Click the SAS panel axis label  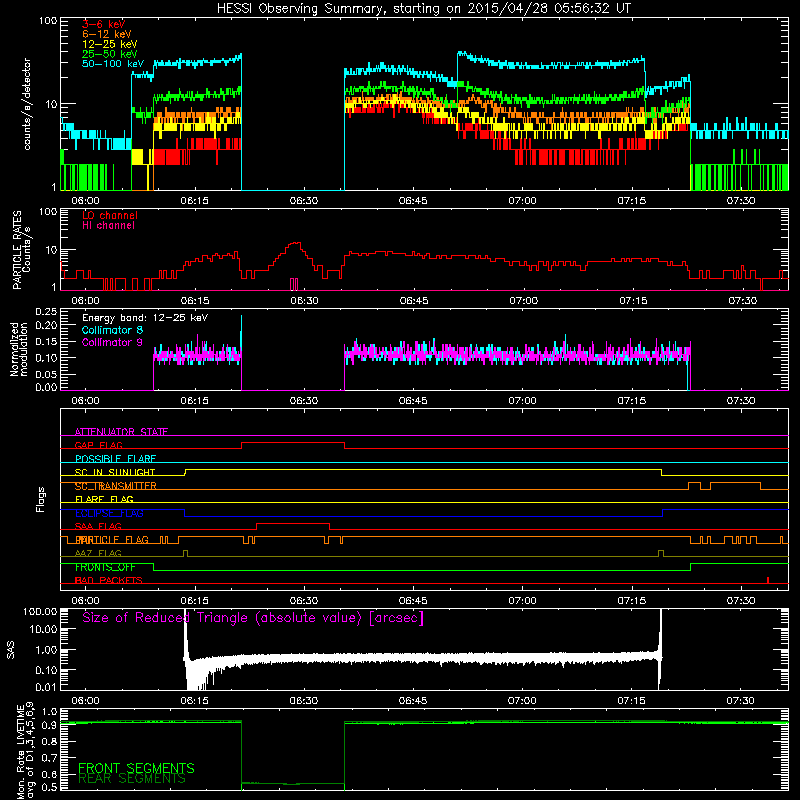[11, 650]
